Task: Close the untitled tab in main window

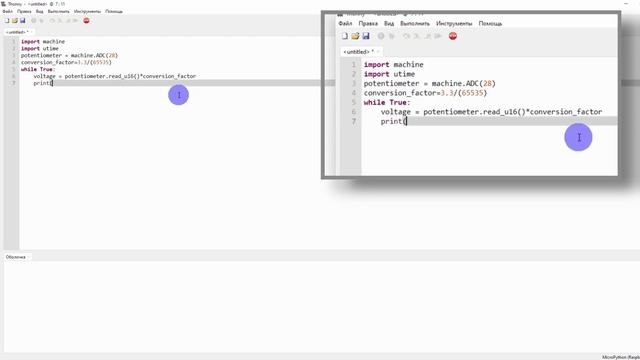Action: click(x=31, y=32)
